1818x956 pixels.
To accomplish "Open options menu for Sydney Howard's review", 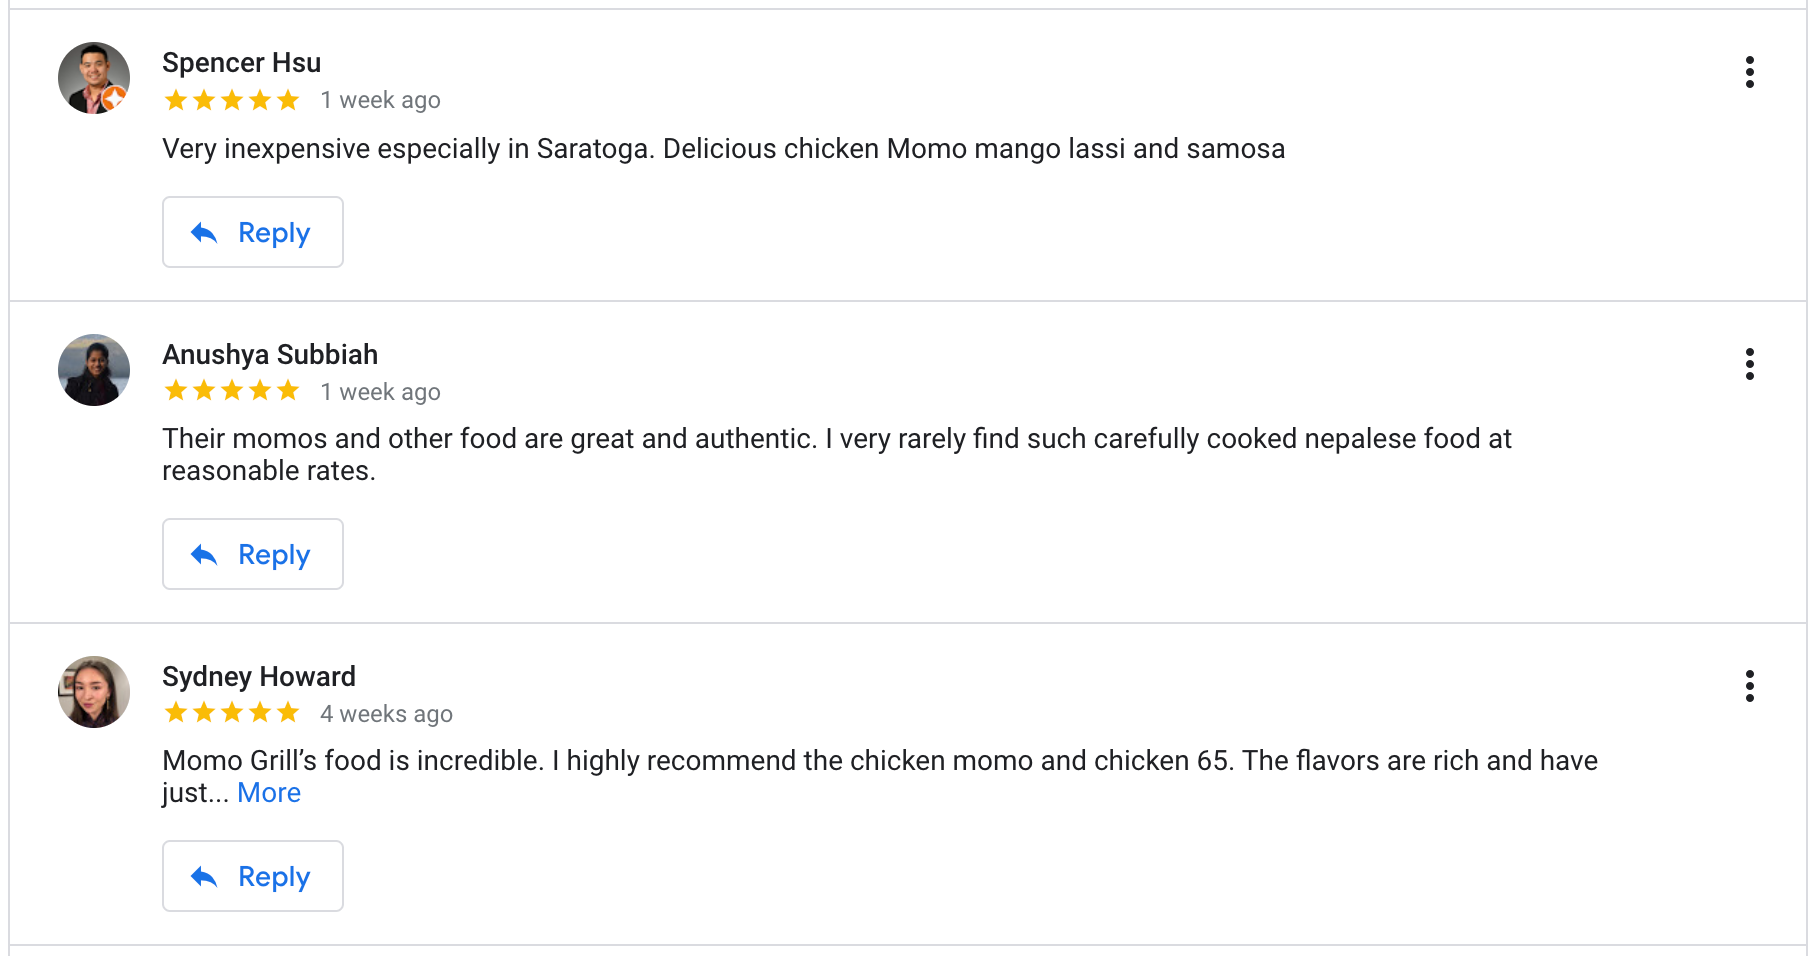I will (1749, 686).
